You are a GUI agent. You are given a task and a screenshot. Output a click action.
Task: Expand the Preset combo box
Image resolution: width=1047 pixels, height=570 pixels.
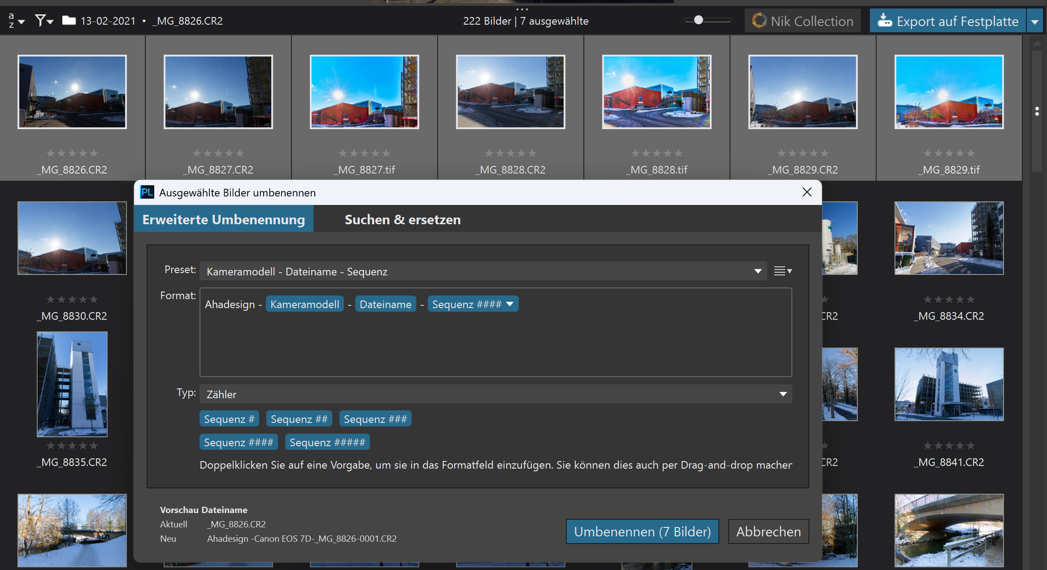[757, 271]
